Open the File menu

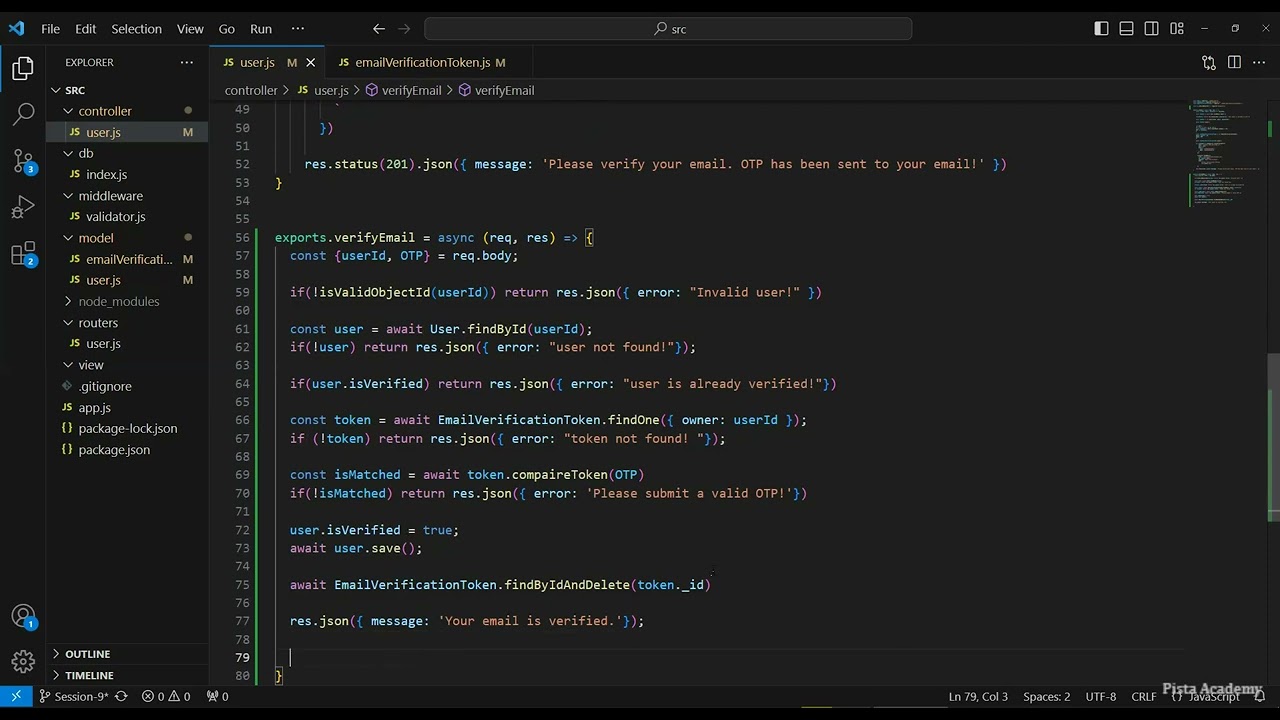[50, 29]
